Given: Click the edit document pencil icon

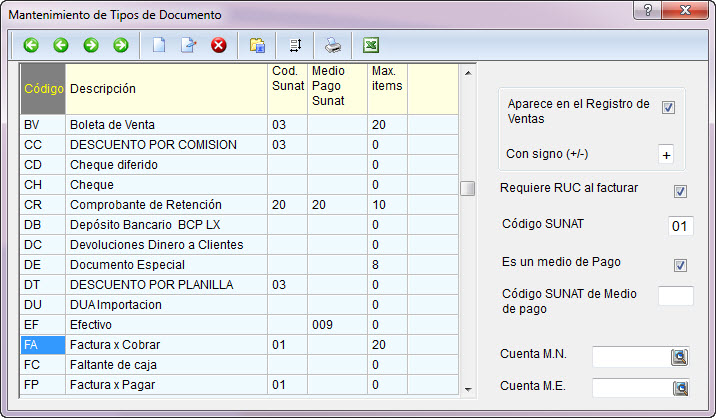Looking at the screenshot, I should (x=188, y=45).
